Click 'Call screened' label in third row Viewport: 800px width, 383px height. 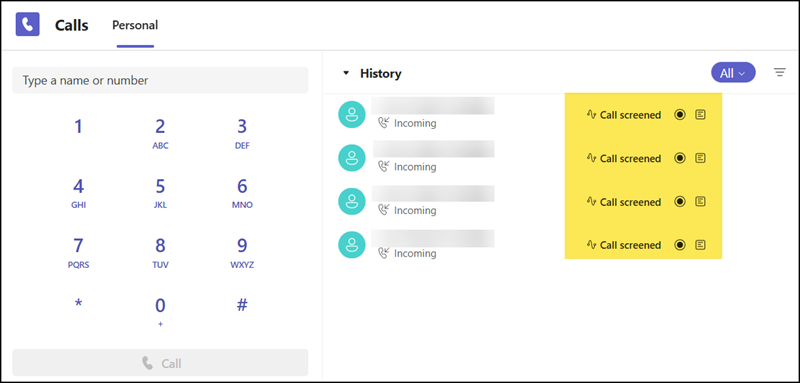pyautogui.click(x=630, y=202)
